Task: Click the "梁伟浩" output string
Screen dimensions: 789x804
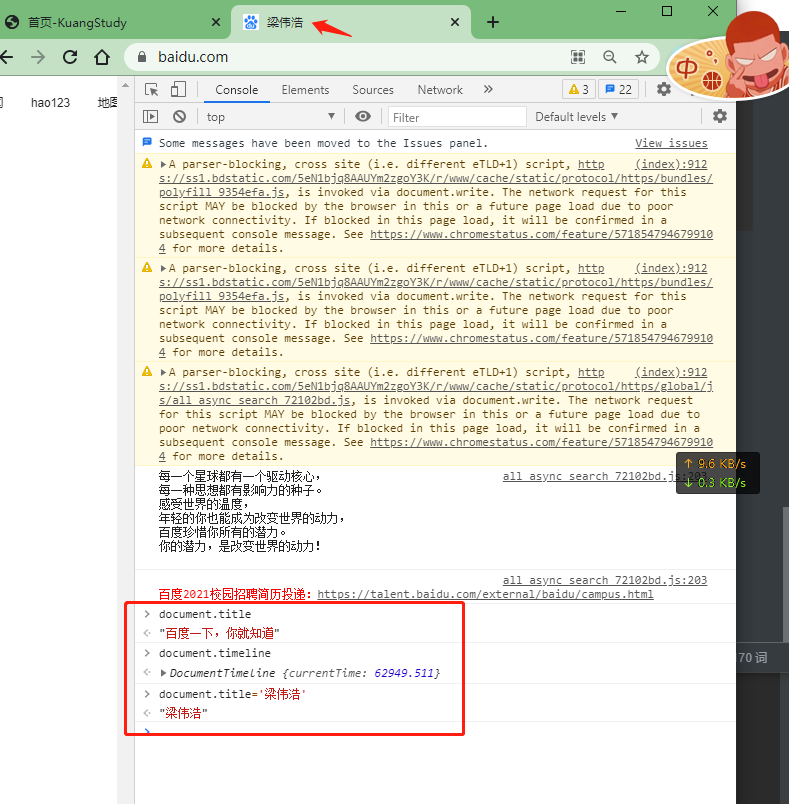Action: pyautogui.click(x=183, y=713)
